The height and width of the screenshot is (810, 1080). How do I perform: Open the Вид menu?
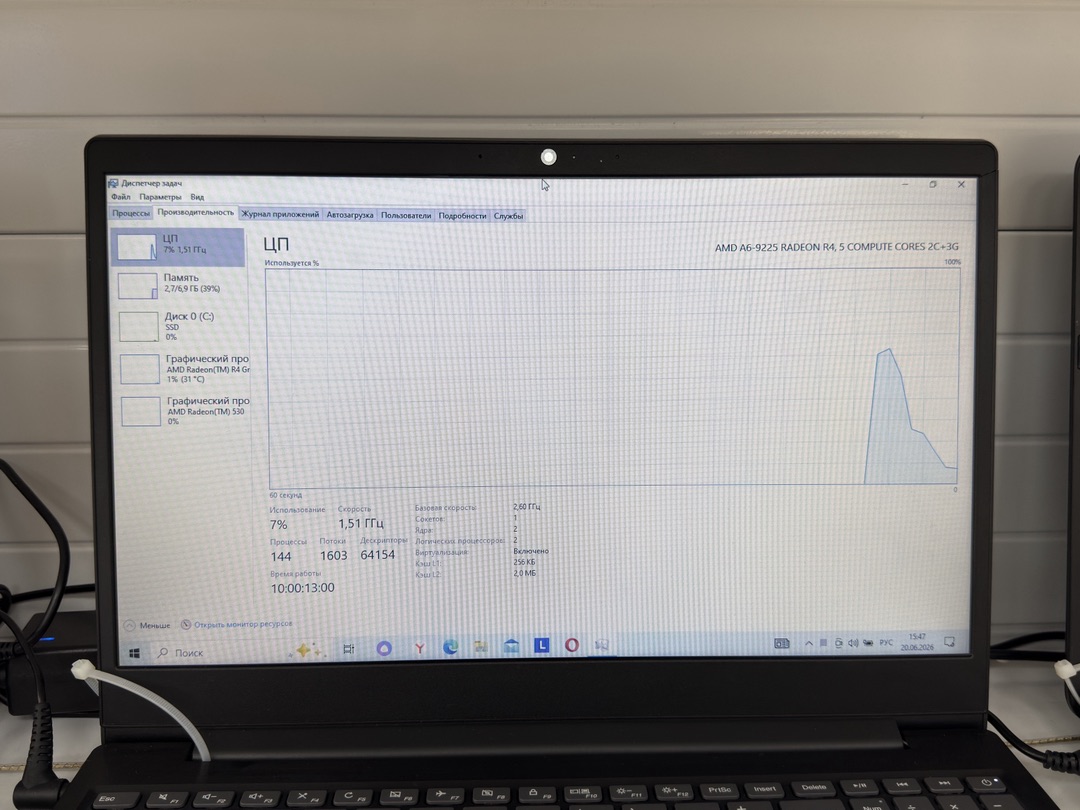tap(197, 197)
